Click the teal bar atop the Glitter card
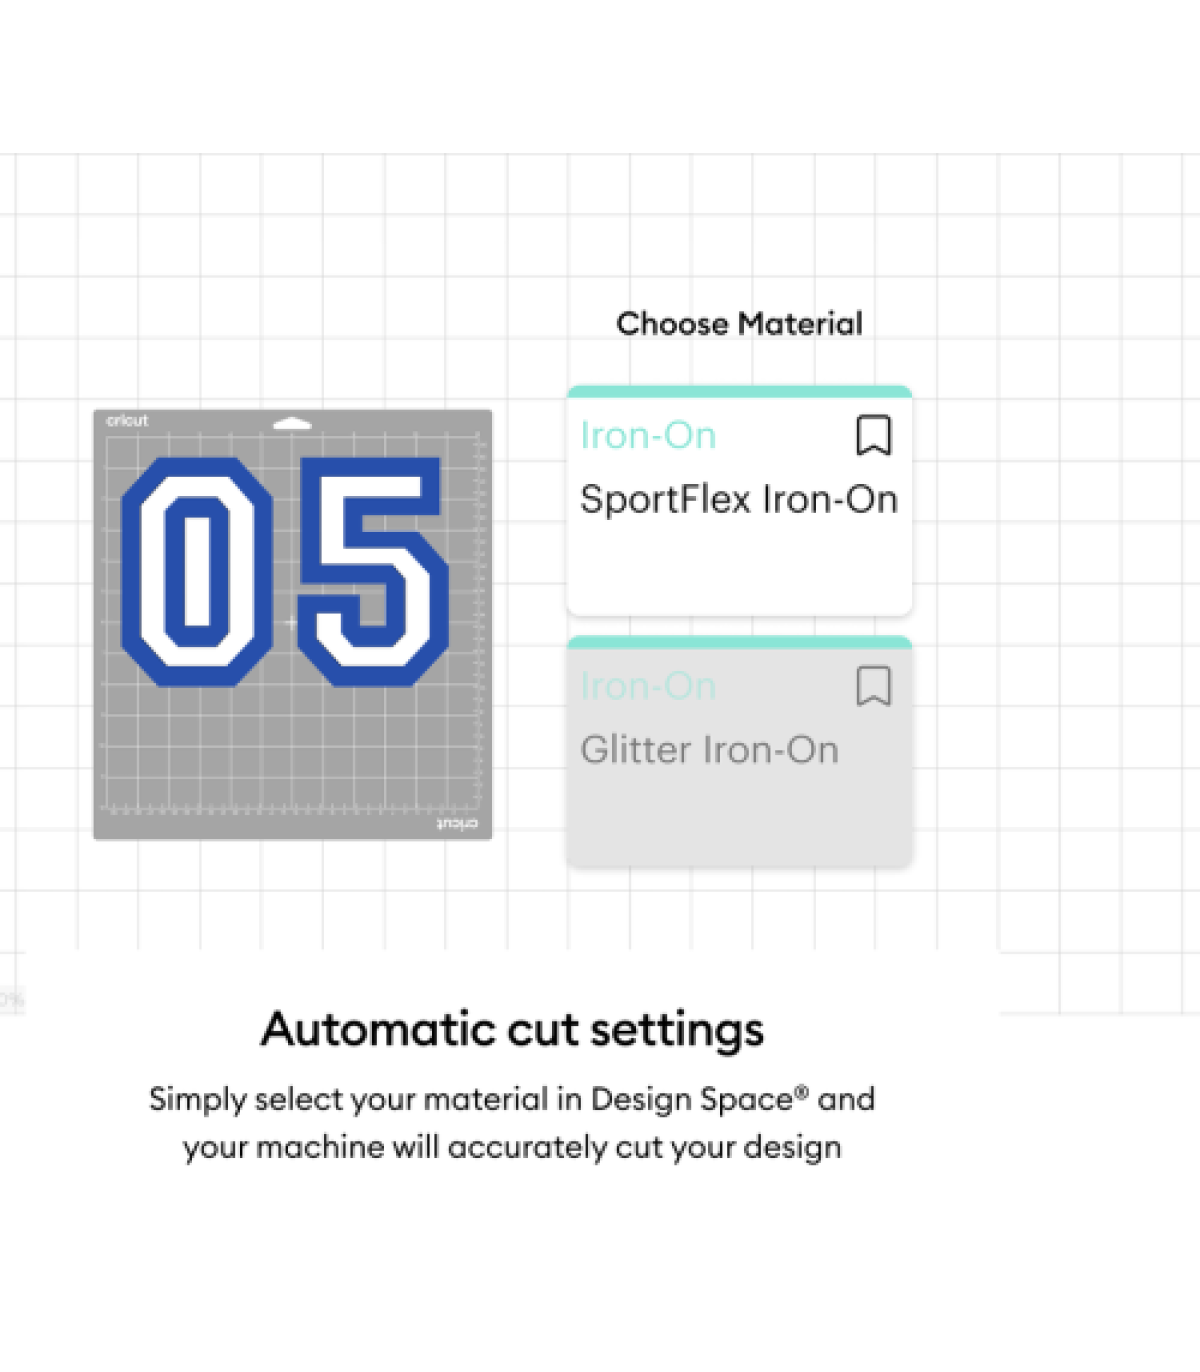The width and height of the screenshot is (1200, 1372). pos(739,642)
